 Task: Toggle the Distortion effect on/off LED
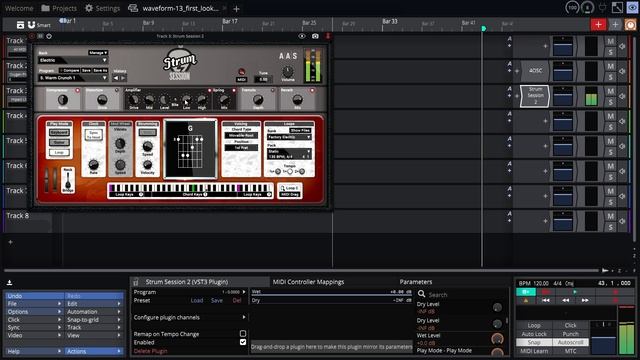[116, 90]
